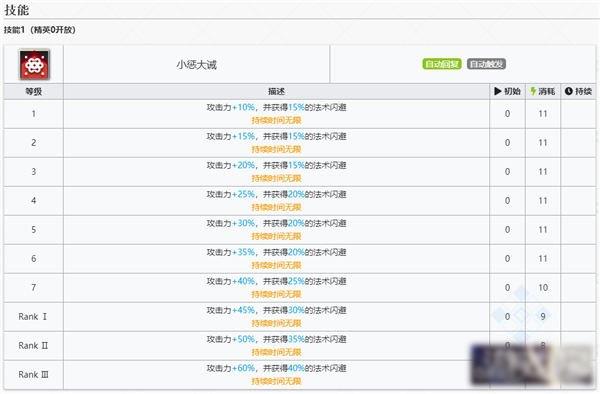Select level 3 row label
The image size is (600, 394).
[34, 172]
